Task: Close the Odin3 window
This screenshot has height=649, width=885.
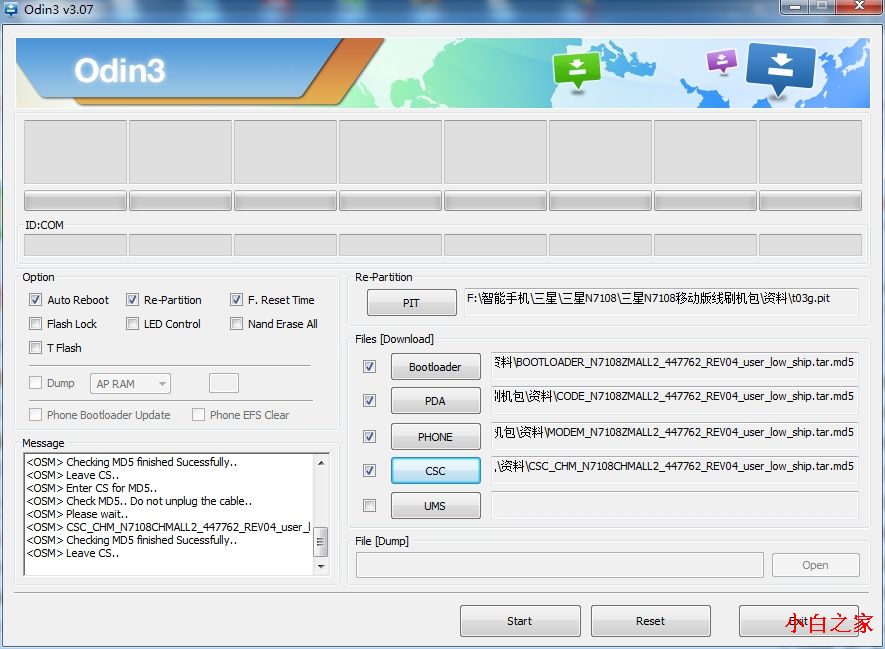Action: click(x=859, y=6)
